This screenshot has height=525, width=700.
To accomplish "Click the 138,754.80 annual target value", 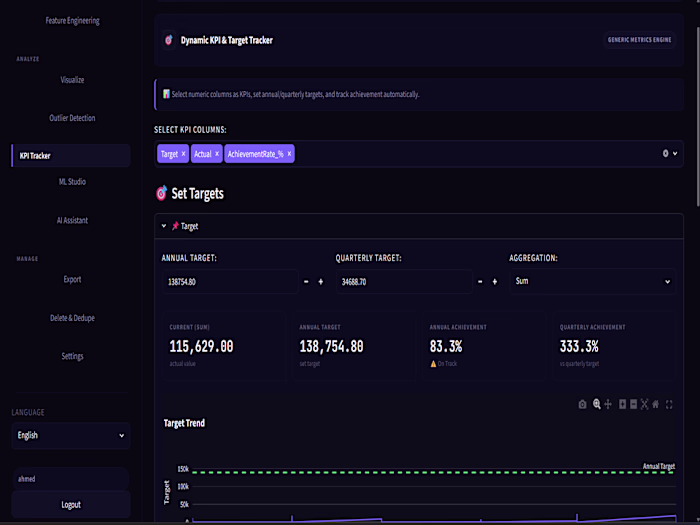I will click(331, 346).
